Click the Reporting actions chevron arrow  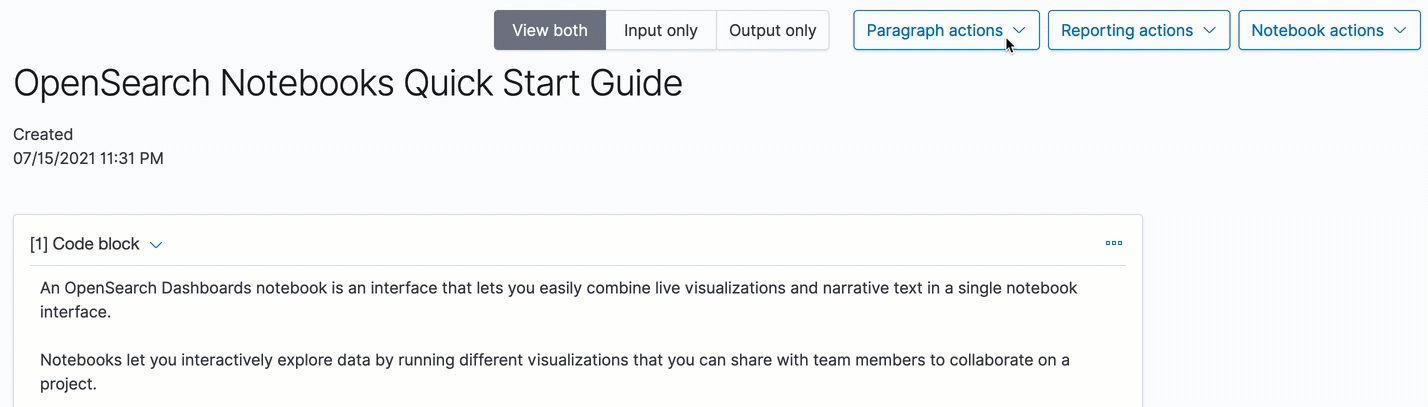(x=1209, y=31)
